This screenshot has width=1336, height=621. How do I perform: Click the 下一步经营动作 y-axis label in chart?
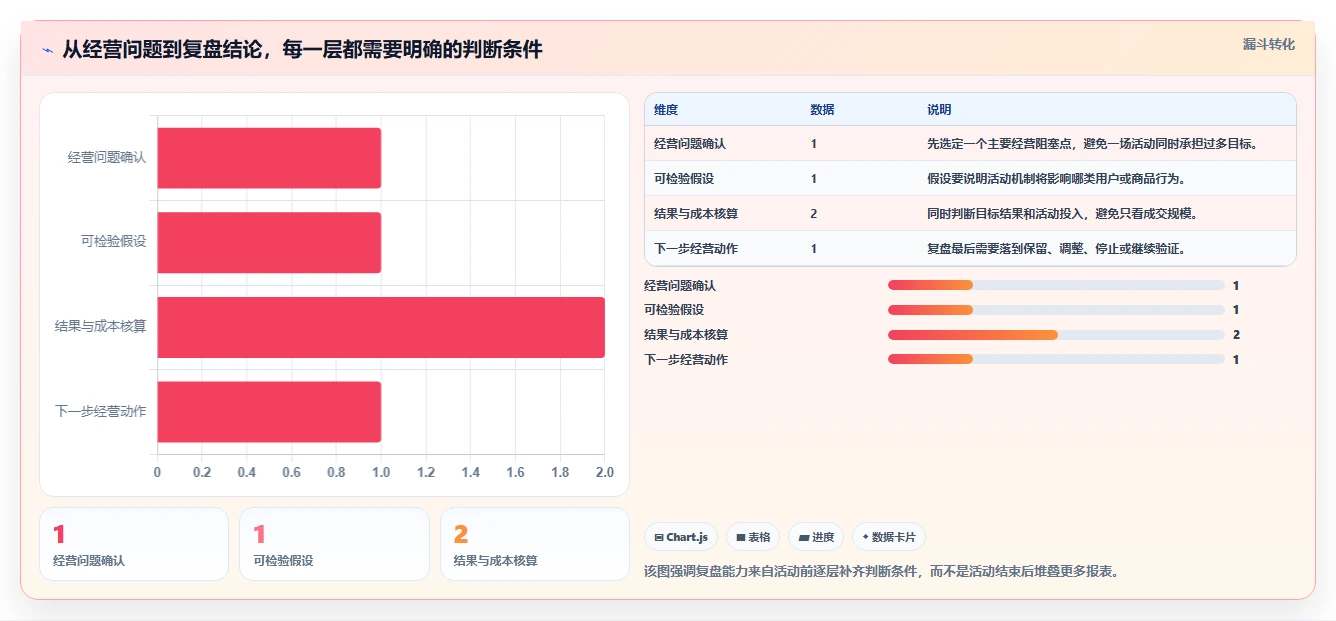[x=101, y=411]
